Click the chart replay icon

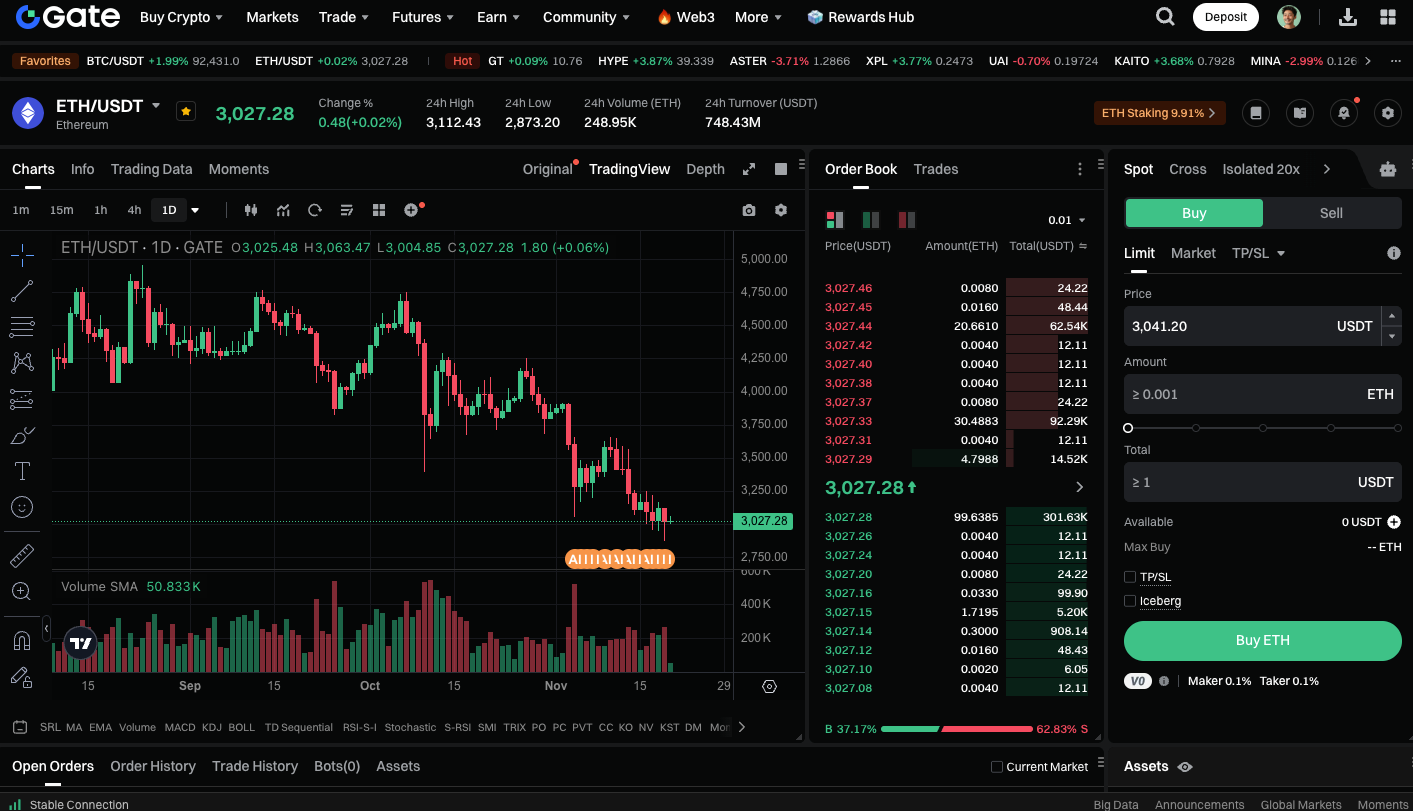315,210
